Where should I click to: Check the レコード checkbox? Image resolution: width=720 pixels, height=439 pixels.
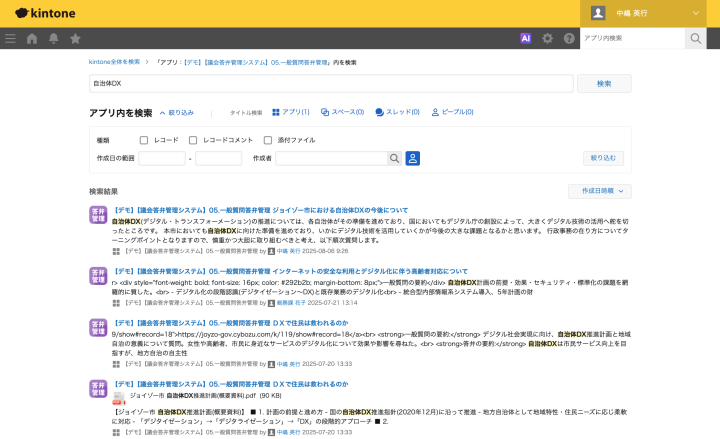point(144,140)
